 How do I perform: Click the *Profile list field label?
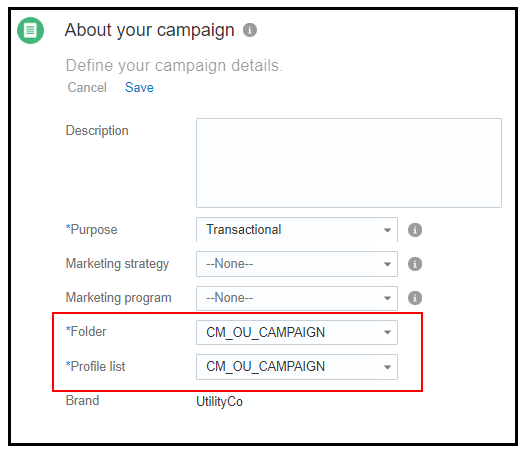[95, 366]
